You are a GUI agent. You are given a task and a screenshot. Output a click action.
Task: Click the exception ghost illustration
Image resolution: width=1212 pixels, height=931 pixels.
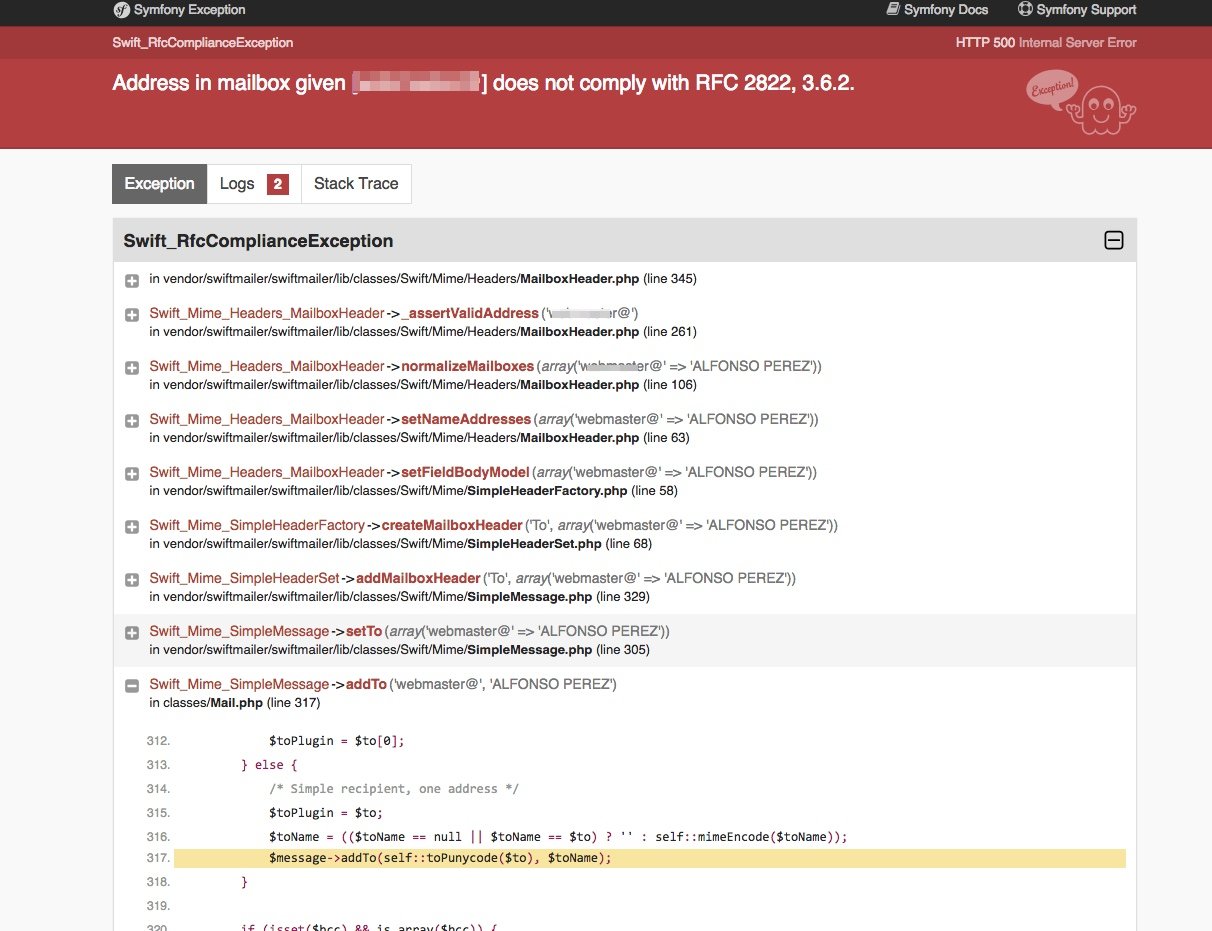pyautogui.click(x=1081, y=103)
